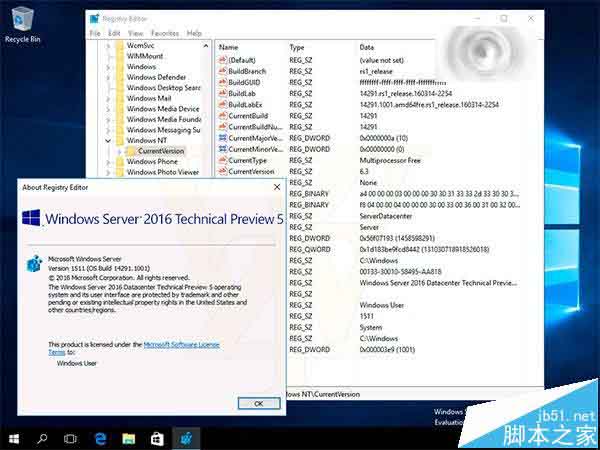Open File Explorer from taskbar

[x=129, y=439]
